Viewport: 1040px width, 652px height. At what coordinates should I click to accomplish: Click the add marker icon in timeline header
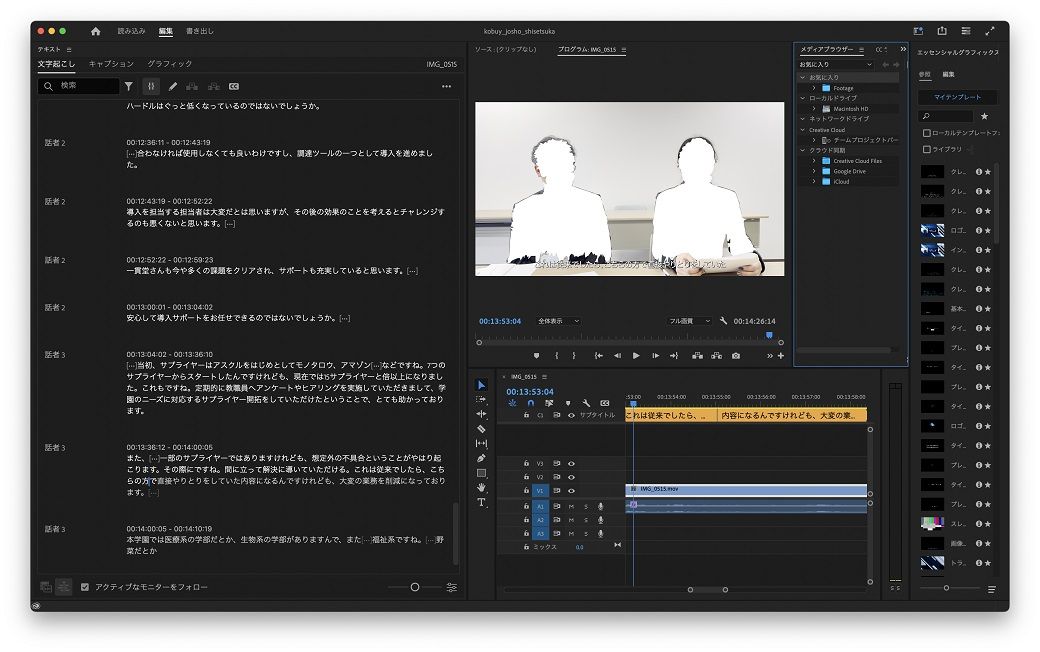[x=568, y=403]
